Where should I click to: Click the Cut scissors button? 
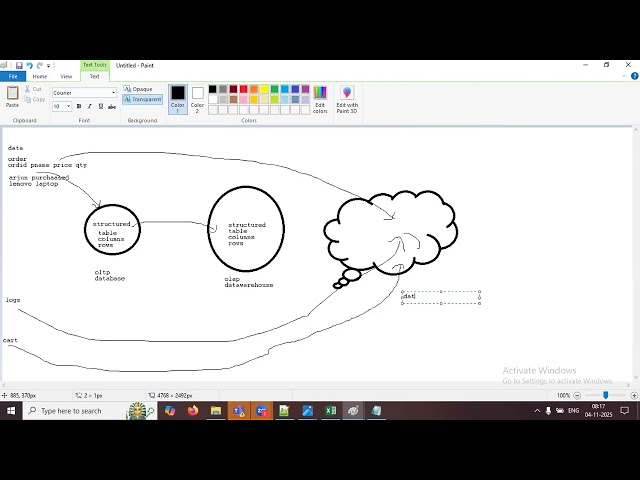(33, 89)
